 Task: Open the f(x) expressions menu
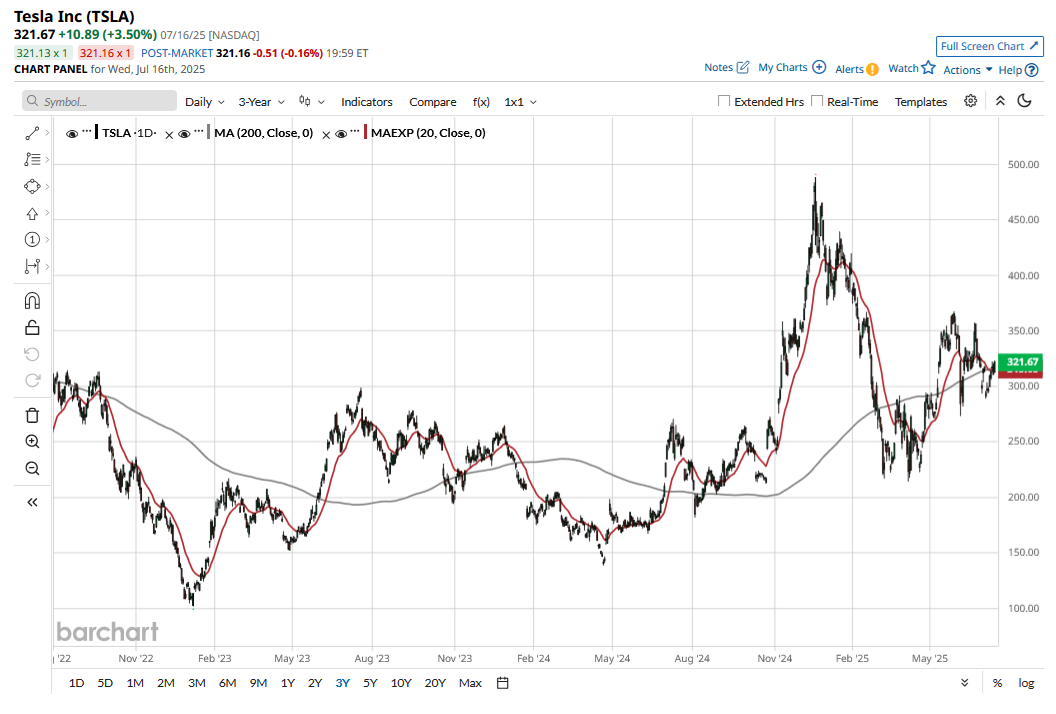481,102
